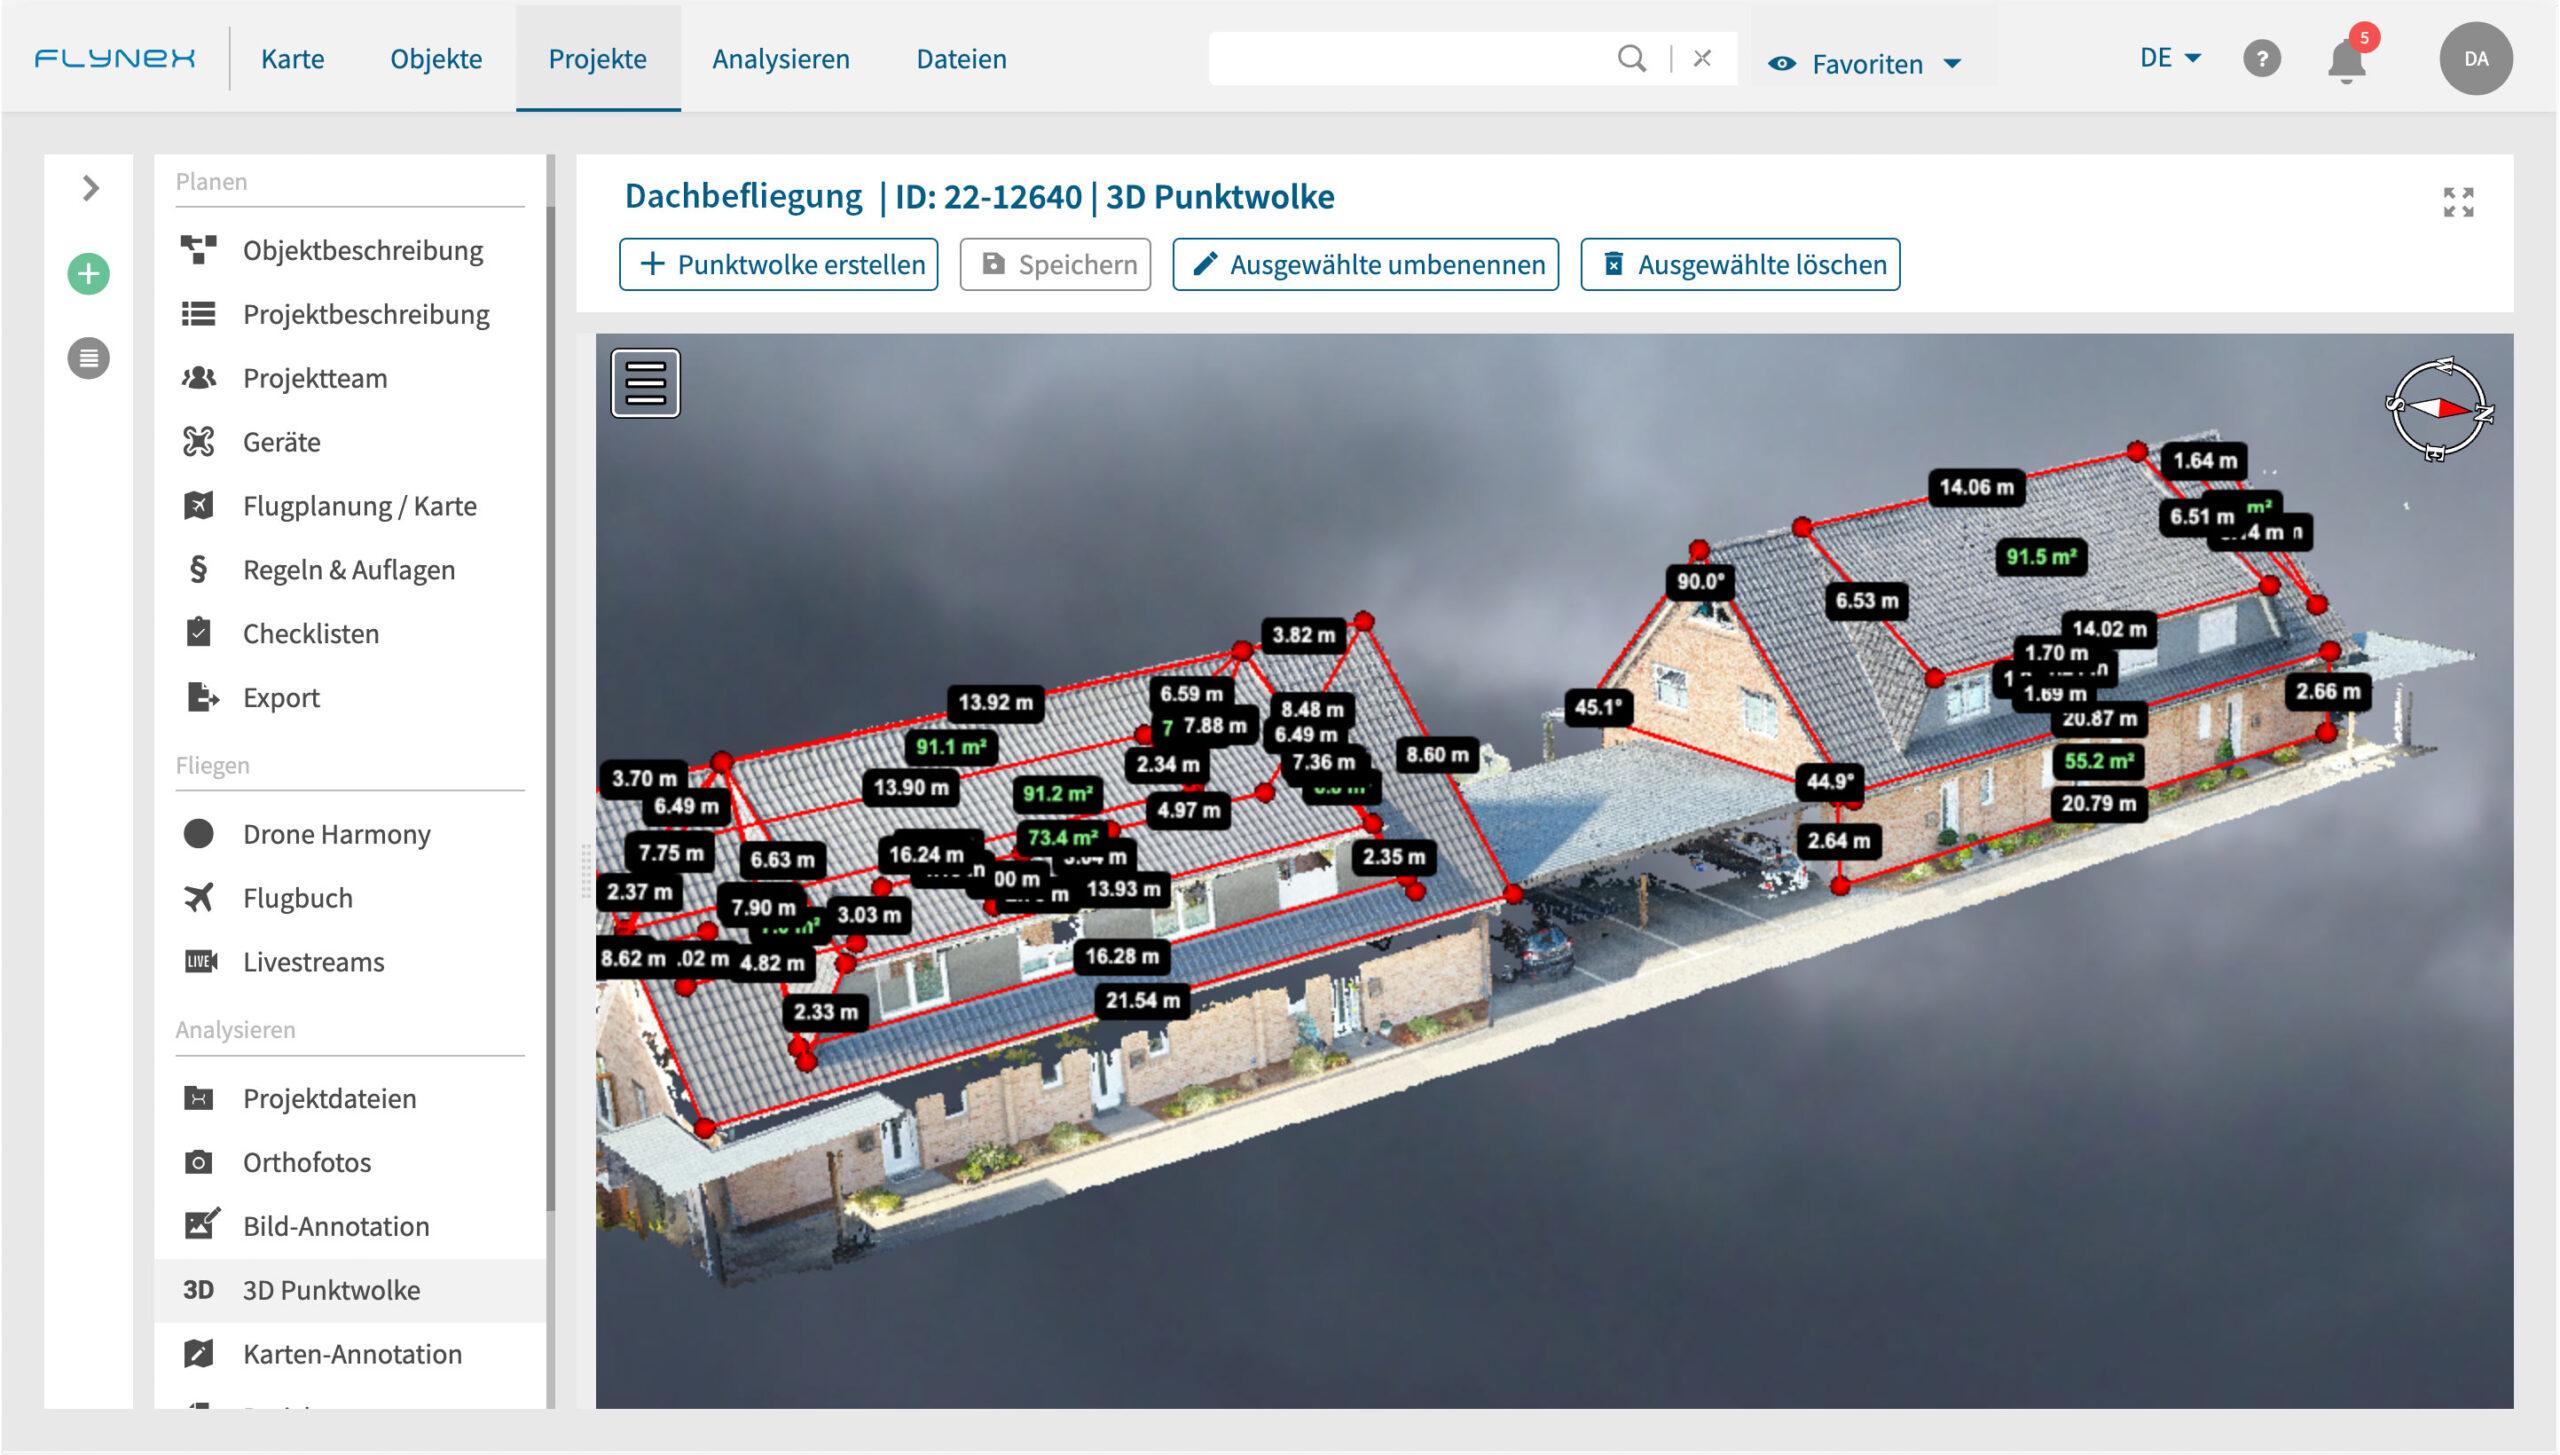Clear the search field with the X

point(1702,59)
